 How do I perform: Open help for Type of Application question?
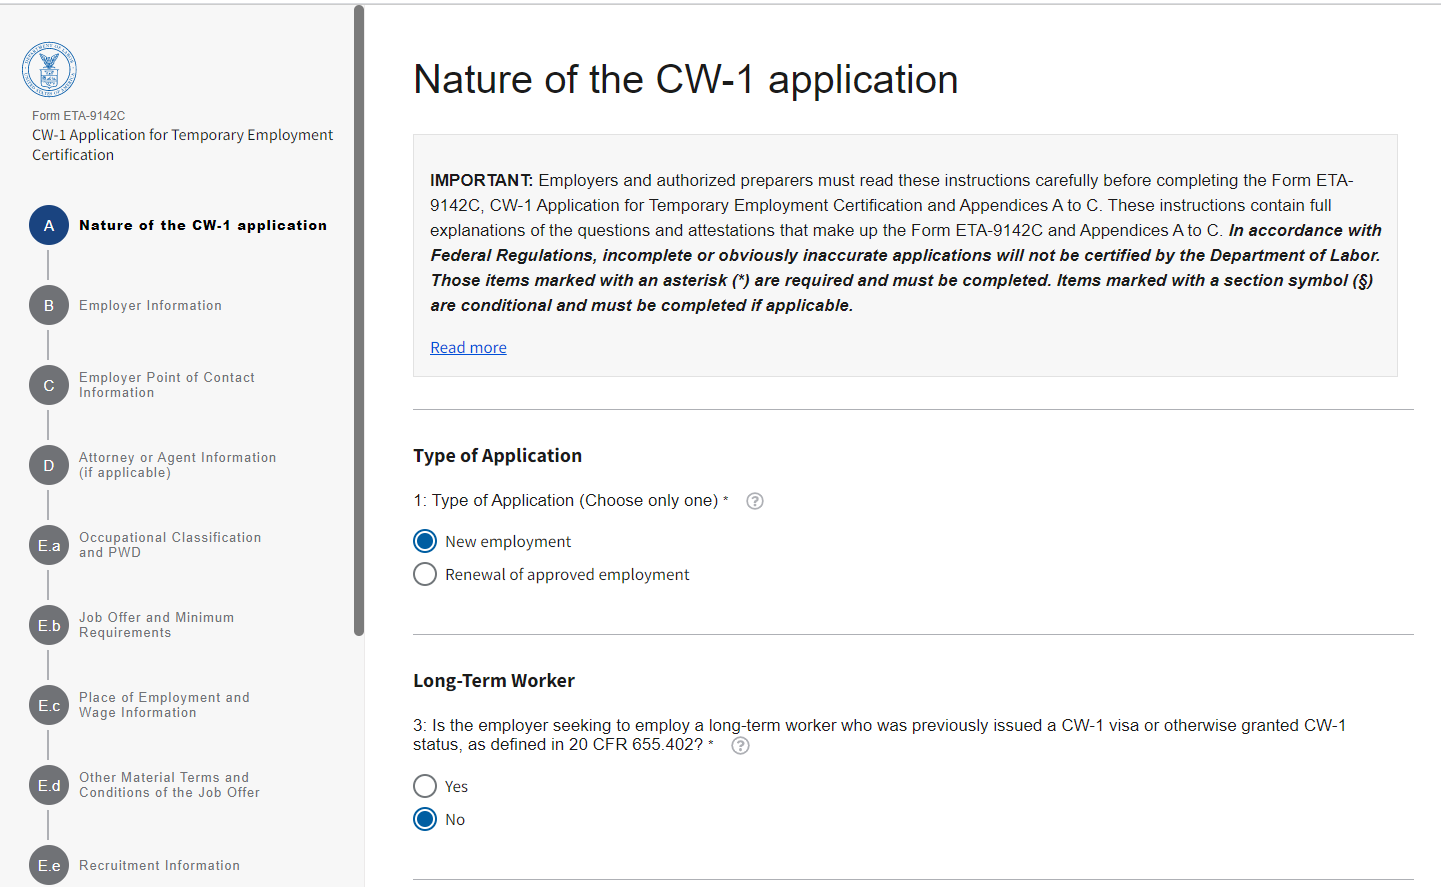(x=755, y=501)
